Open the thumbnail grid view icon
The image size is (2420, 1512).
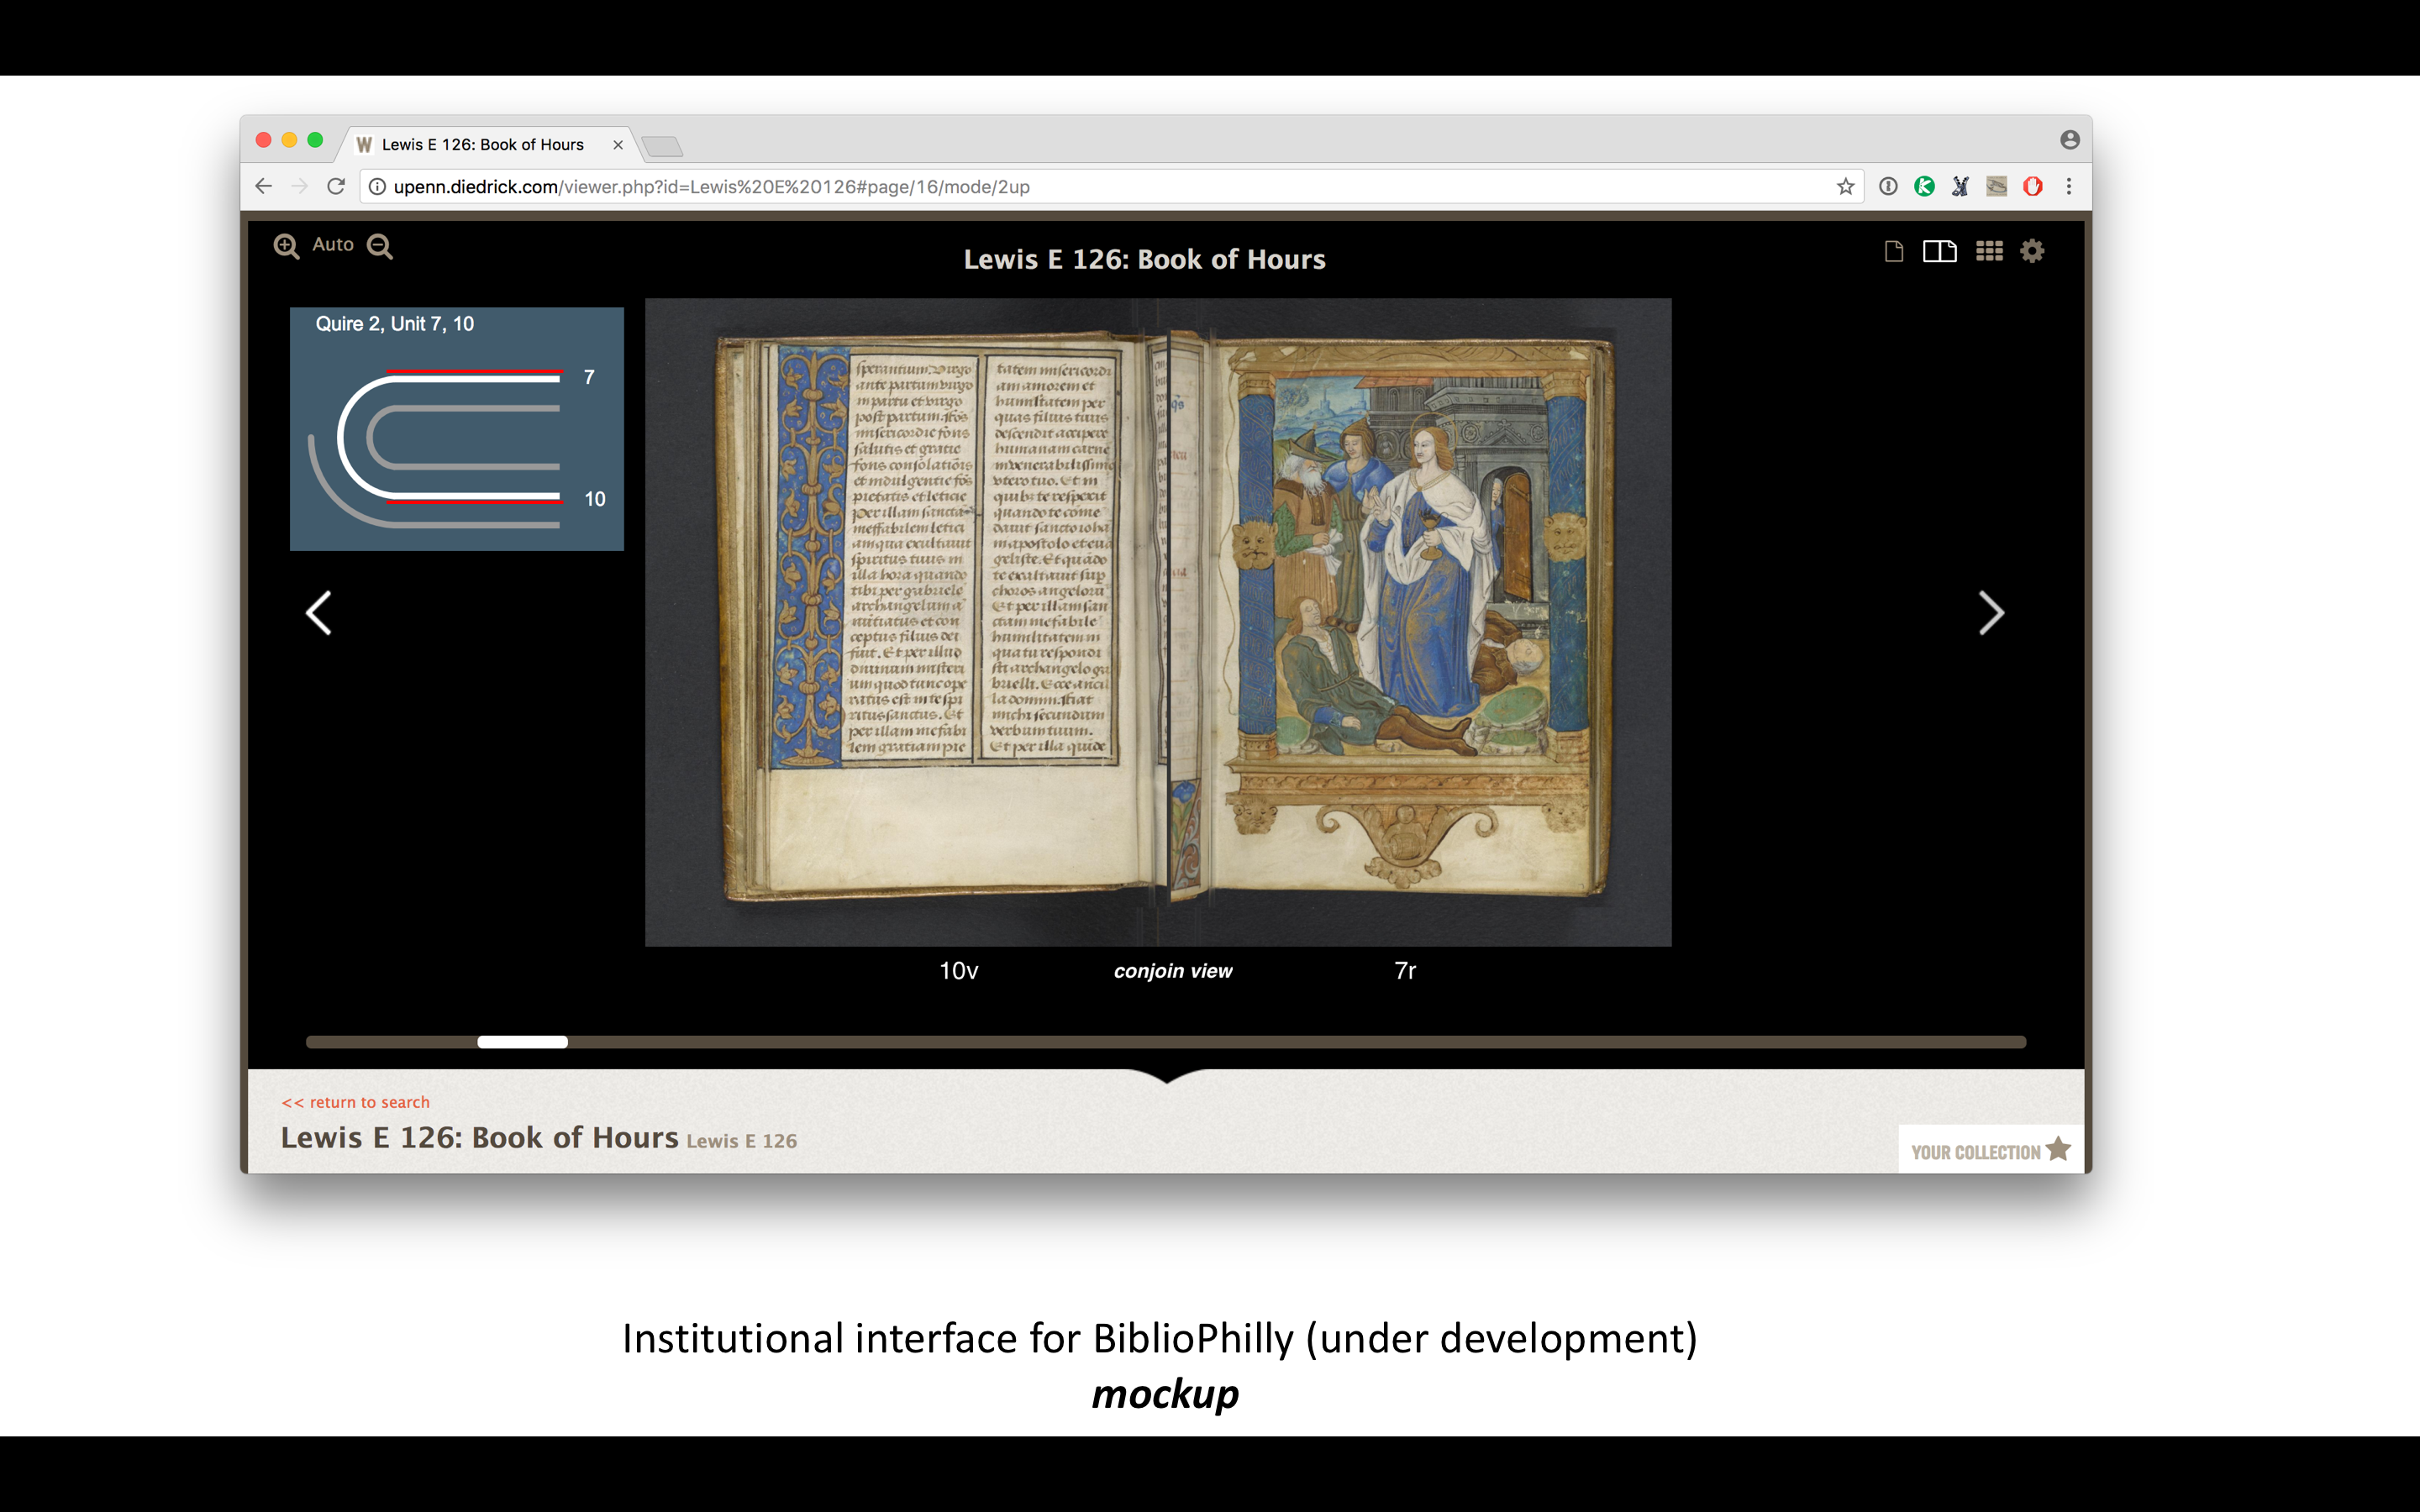click(x=1989, y=251)
